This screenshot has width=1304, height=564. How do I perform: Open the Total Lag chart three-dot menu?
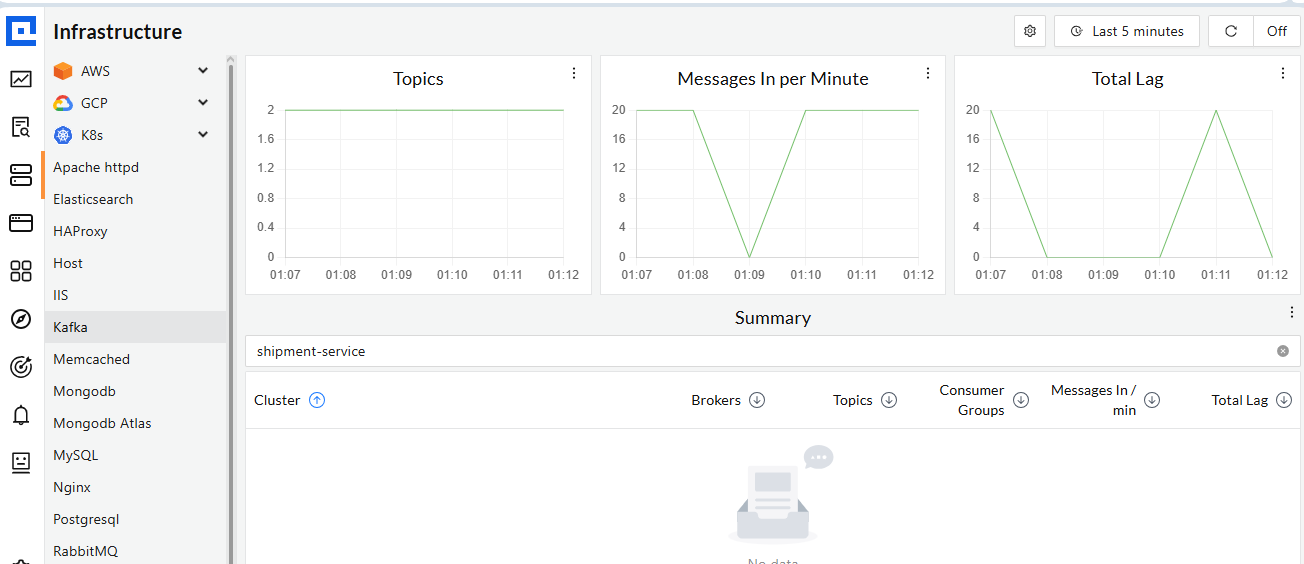(x=1283, y=73)
